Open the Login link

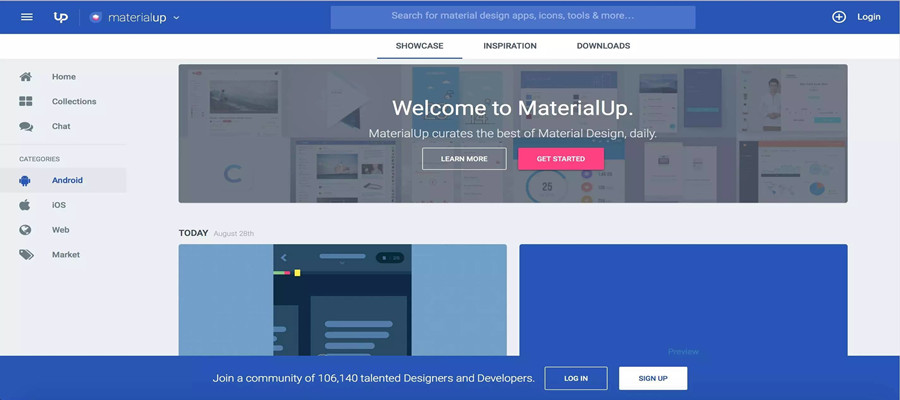coord(868,17)
